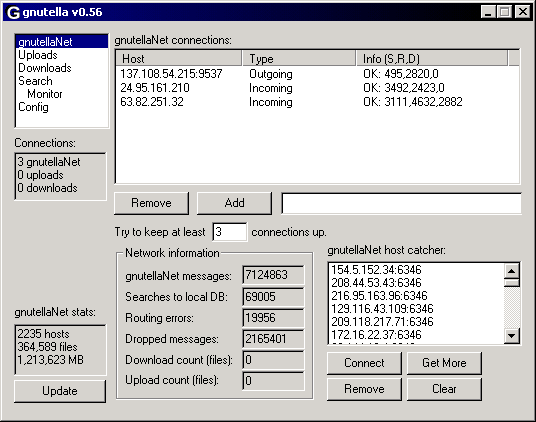Open the Config page
536x422 pixels.
coord(33,107)
